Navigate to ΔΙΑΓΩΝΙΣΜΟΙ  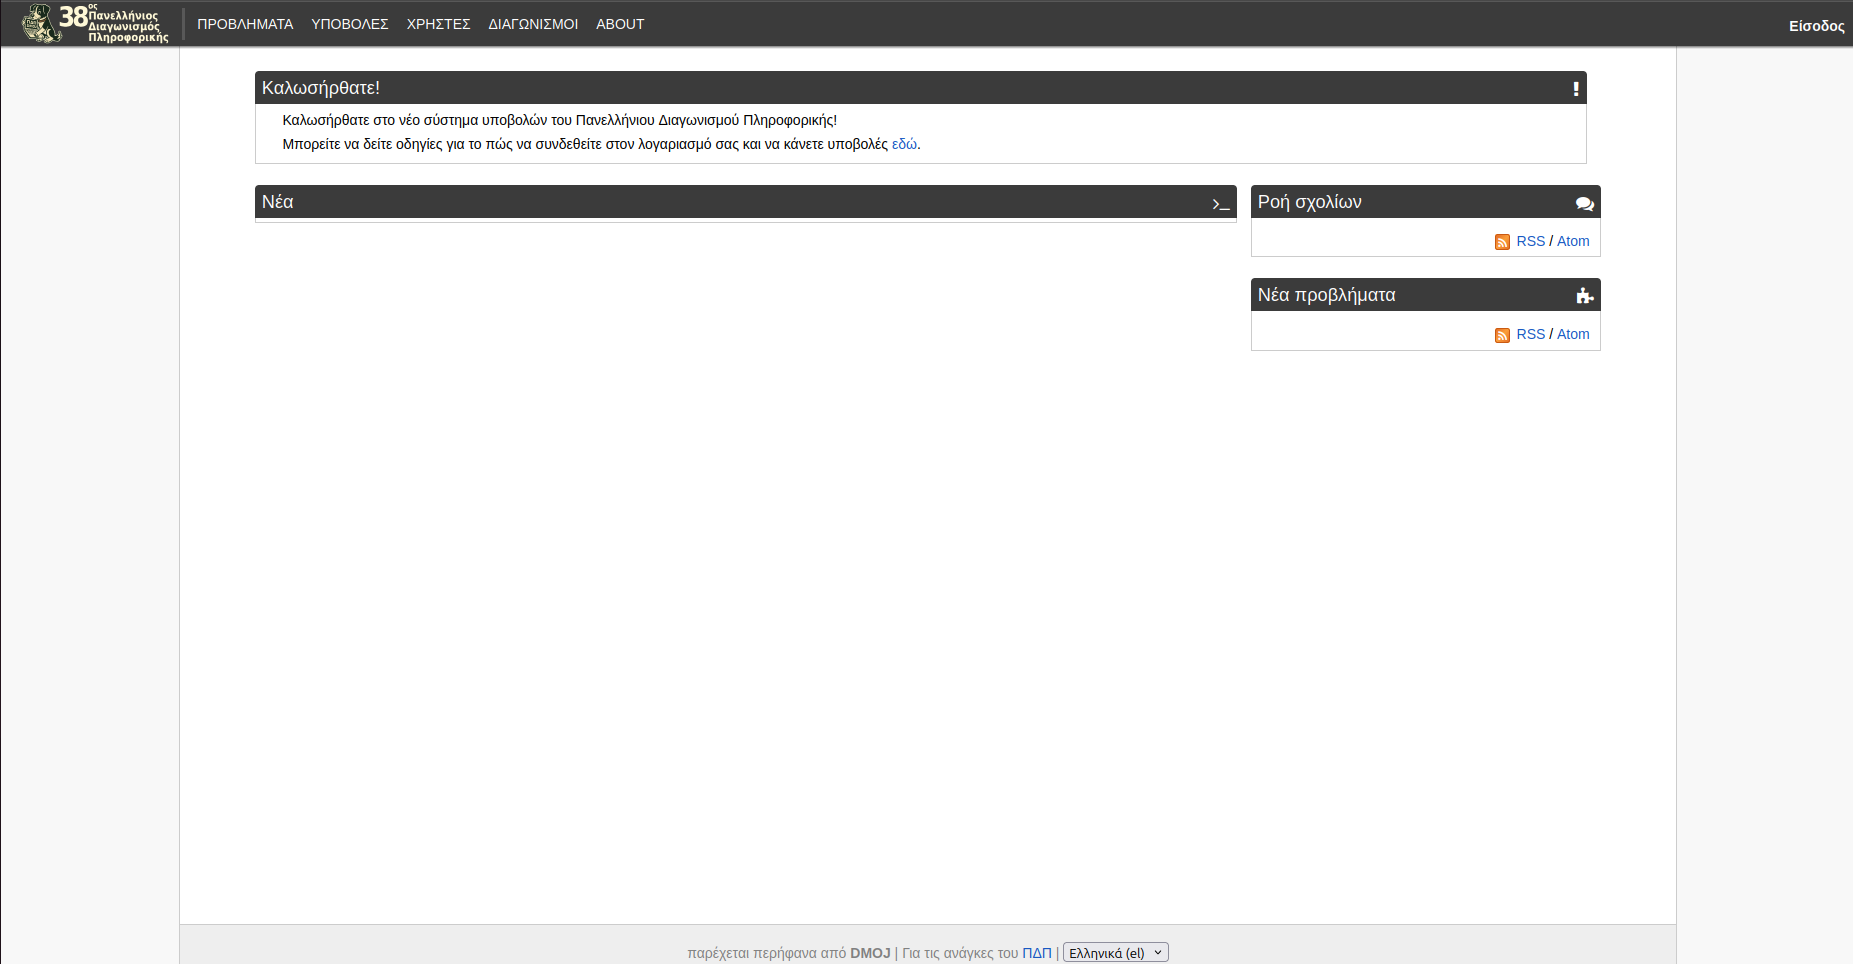tap(533, 24)
